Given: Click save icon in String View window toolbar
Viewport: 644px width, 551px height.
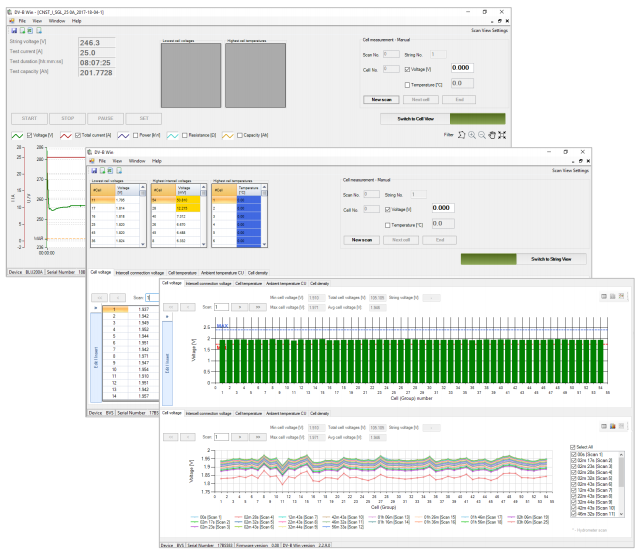Looking at the screenshot, I should click(14, 31).
